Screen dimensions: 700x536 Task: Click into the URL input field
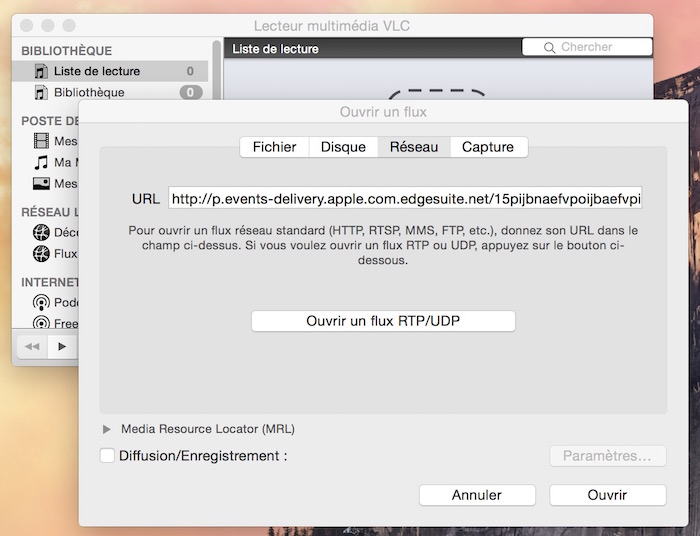click(x=405, y=198)
